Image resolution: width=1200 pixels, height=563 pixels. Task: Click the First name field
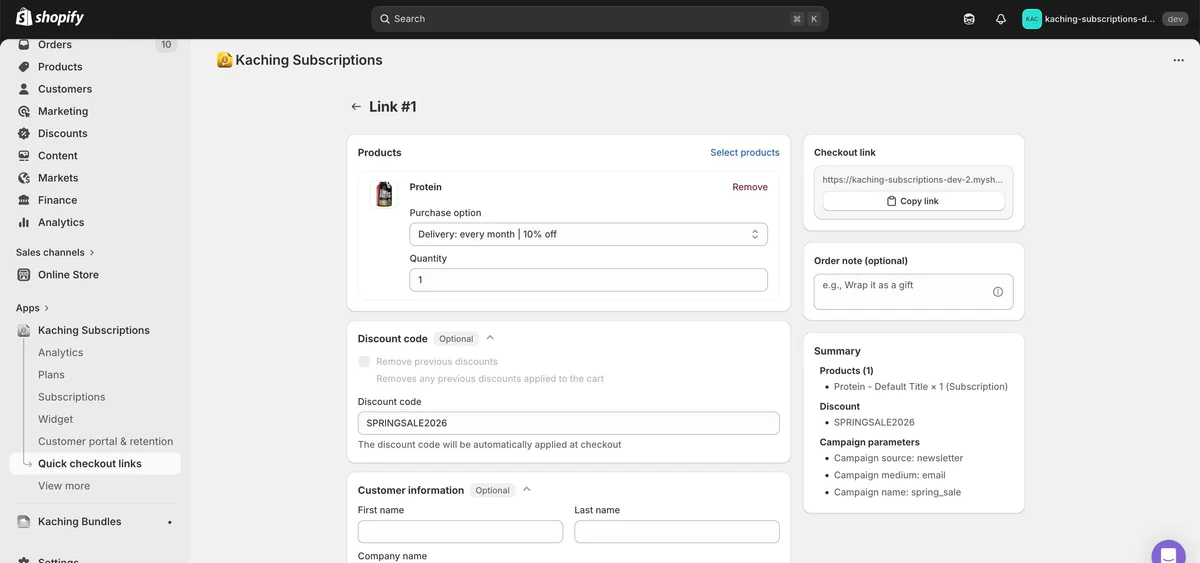pyautogui.click(x=460, y=531)
